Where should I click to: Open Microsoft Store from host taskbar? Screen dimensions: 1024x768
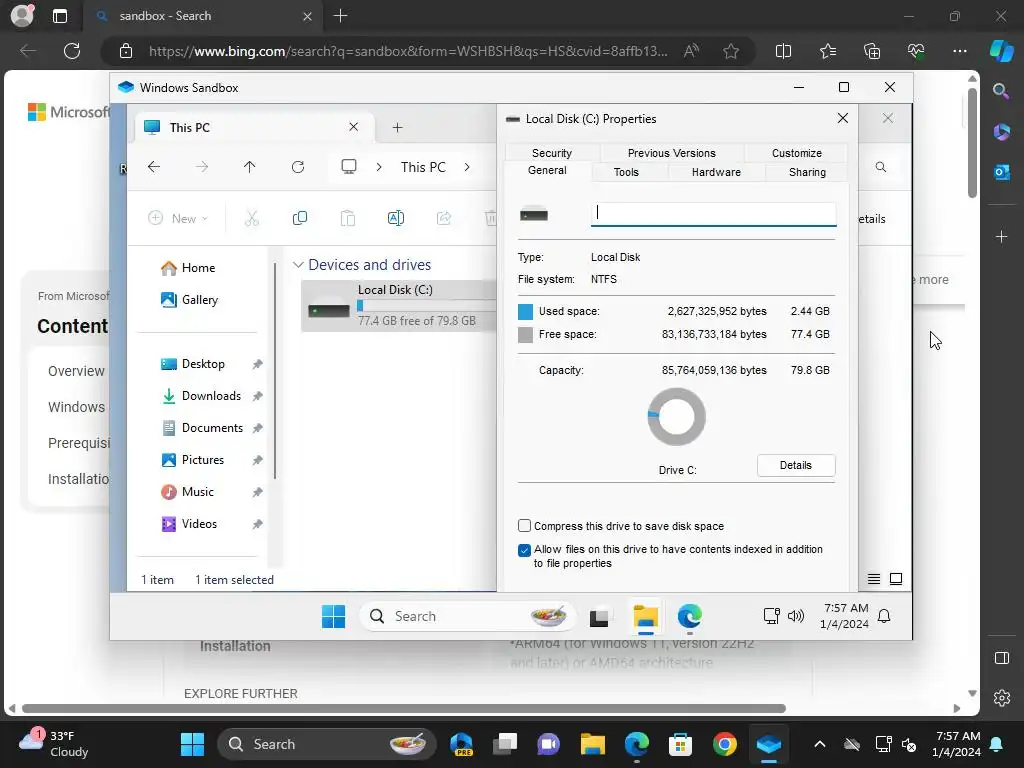(680, 744)
